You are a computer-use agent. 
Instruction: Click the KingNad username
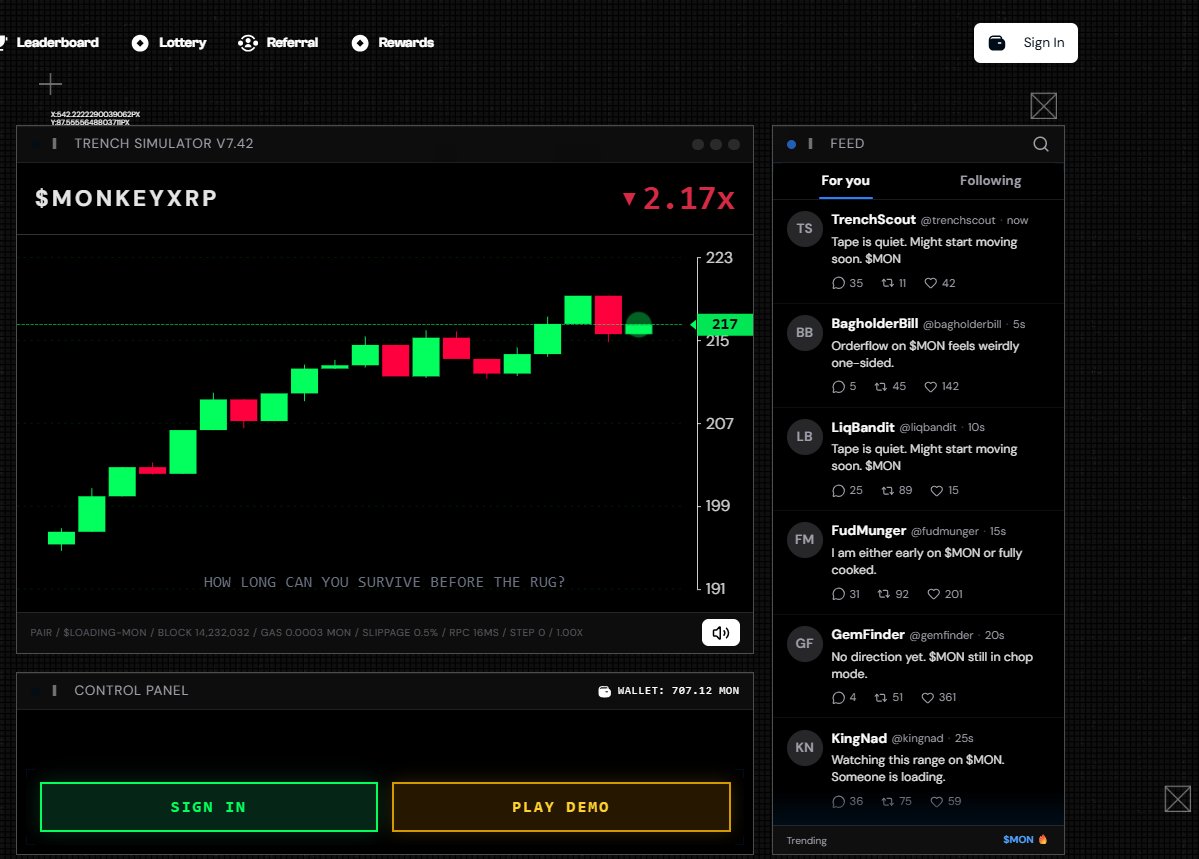[859, 738]
